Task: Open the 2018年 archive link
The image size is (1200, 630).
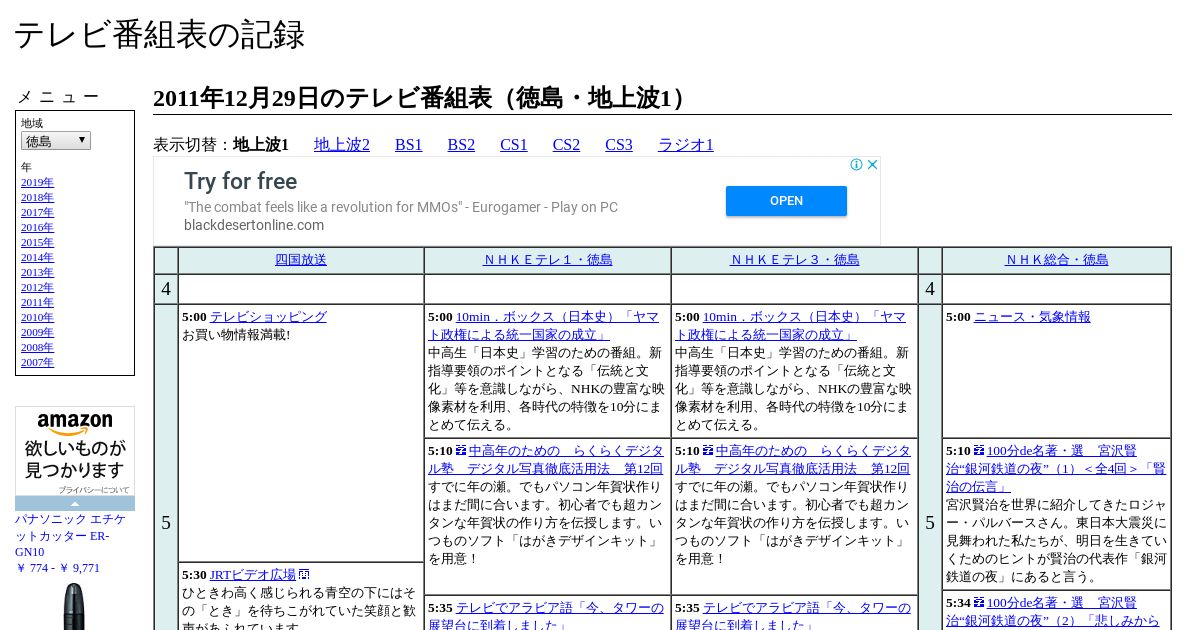Action: [x=37, y=198]
